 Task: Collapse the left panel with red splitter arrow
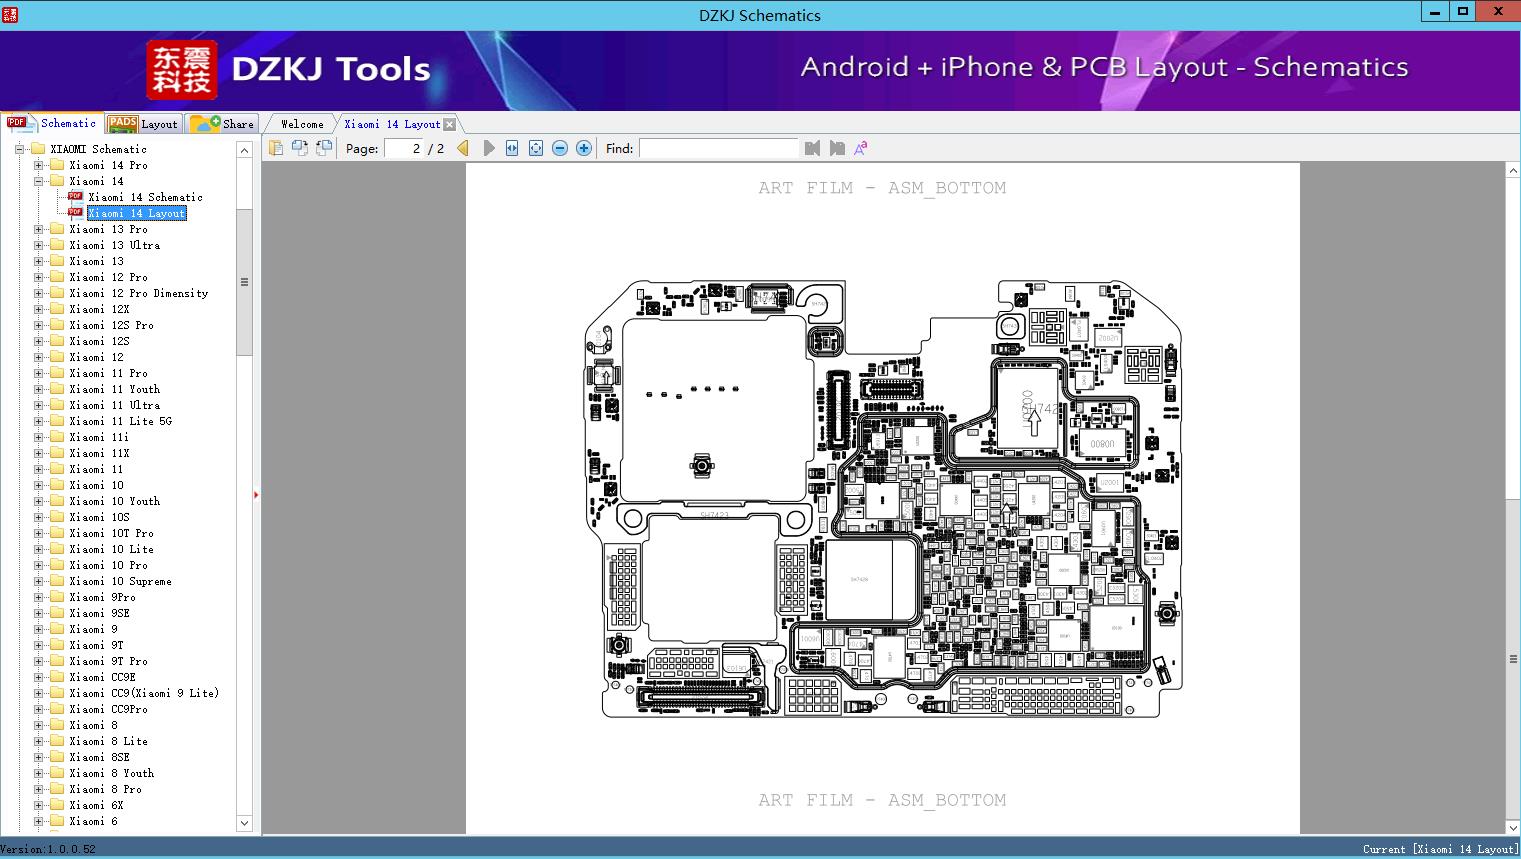(256, 494)
